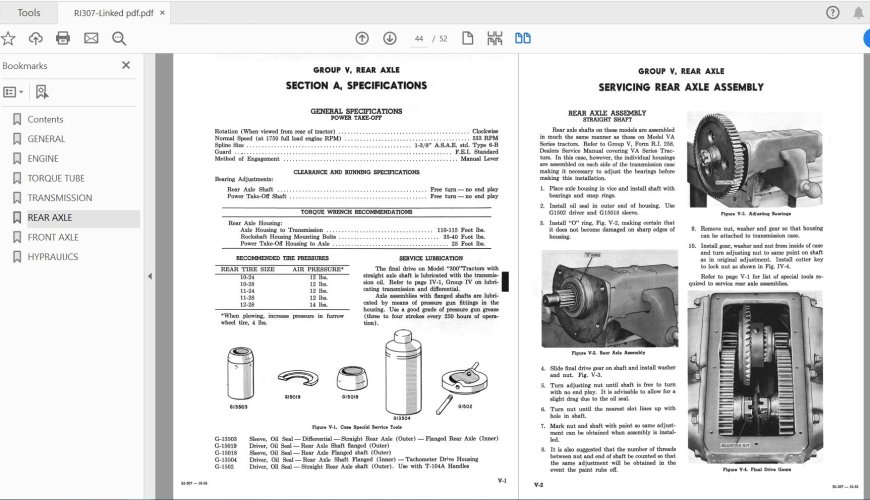Go to previous page arrow

click(x=363, y=38)
